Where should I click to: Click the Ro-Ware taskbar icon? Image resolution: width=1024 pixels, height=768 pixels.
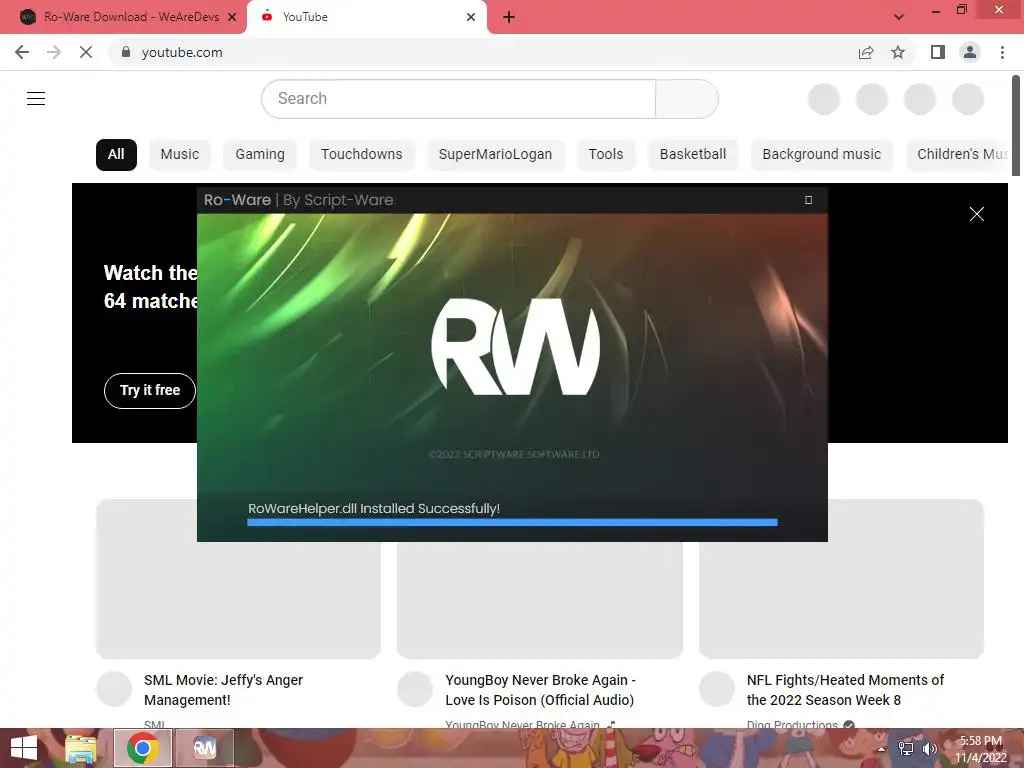(204, 748)
